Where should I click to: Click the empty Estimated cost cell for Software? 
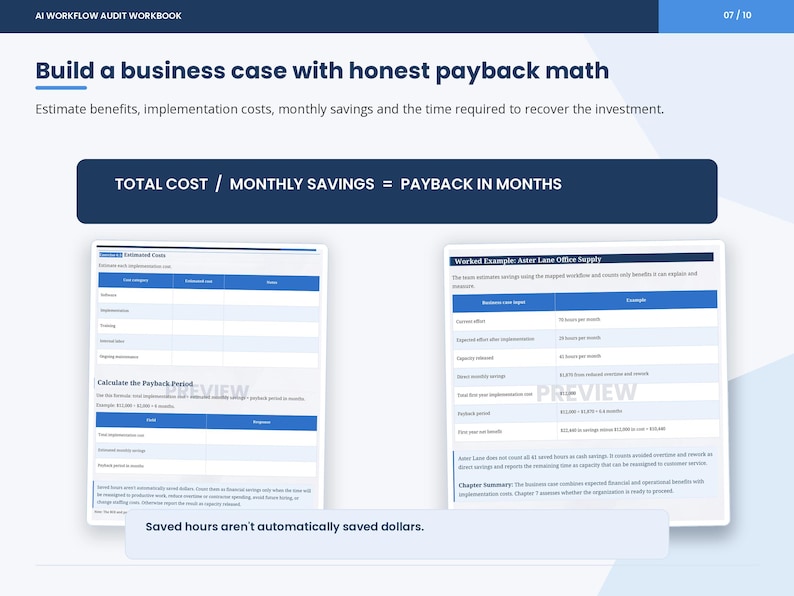[198, 297]
